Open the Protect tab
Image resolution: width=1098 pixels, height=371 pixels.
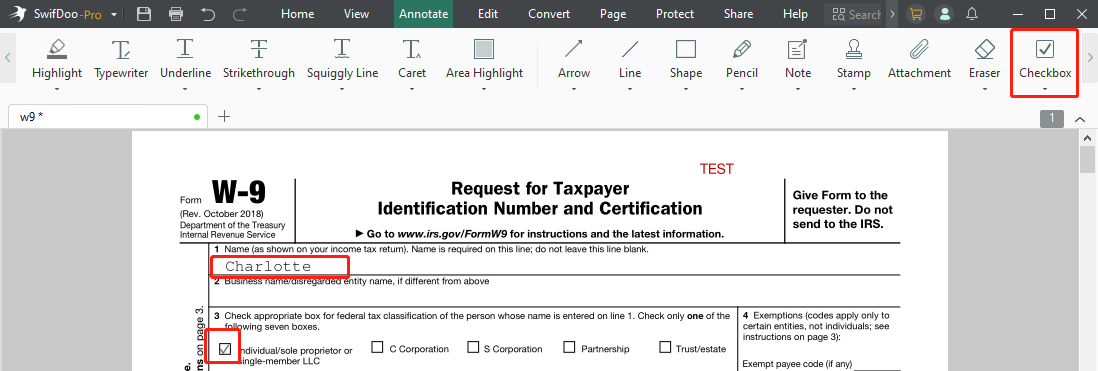[675, 14]
